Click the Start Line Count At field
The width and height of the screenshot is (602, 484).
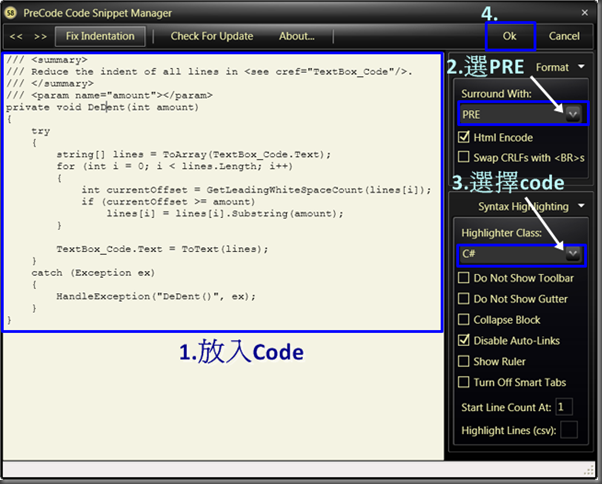[x=564, y=407]
